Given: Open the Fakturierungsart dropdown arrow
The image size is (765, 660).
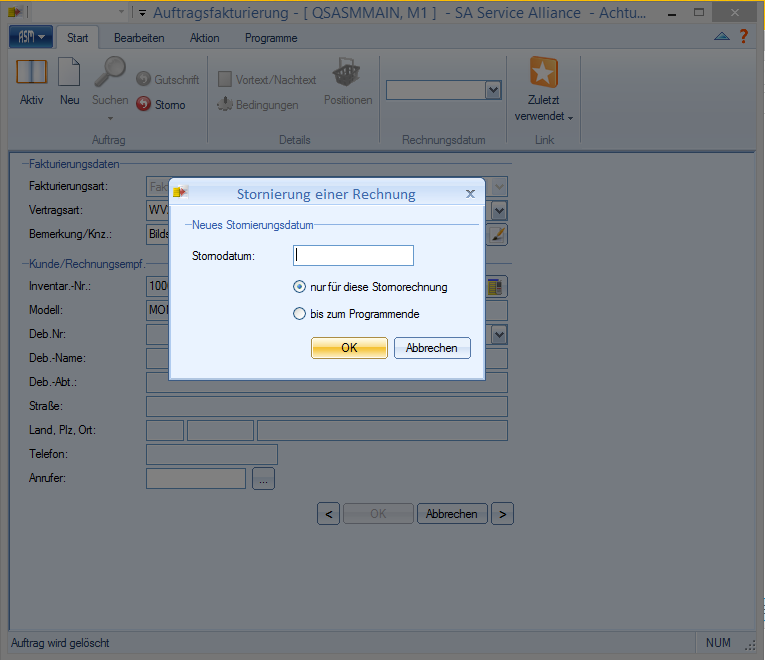Looking at the screenshot, I should tap(499, 186).
